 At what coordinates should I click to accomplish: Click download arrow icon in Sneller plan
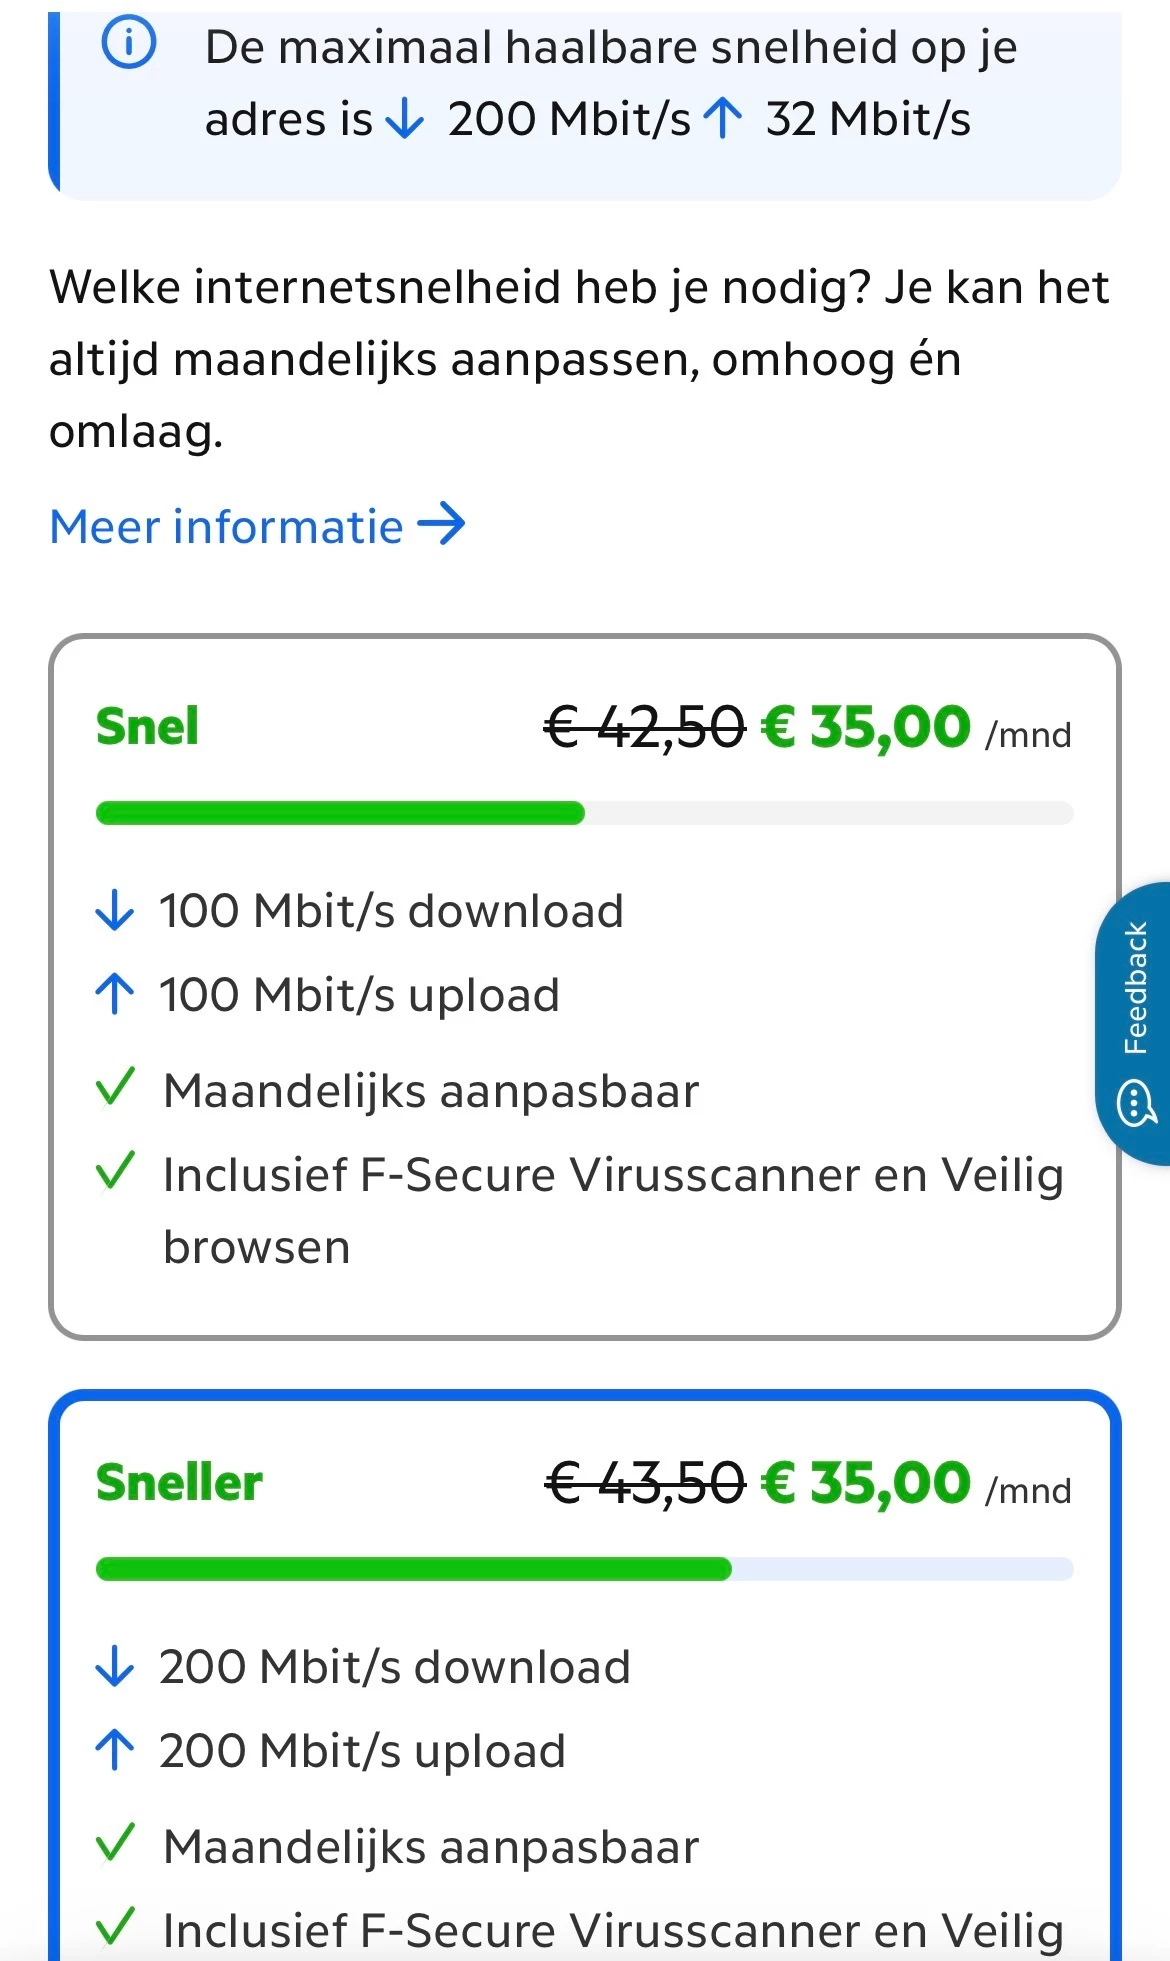click(115, 1667)
